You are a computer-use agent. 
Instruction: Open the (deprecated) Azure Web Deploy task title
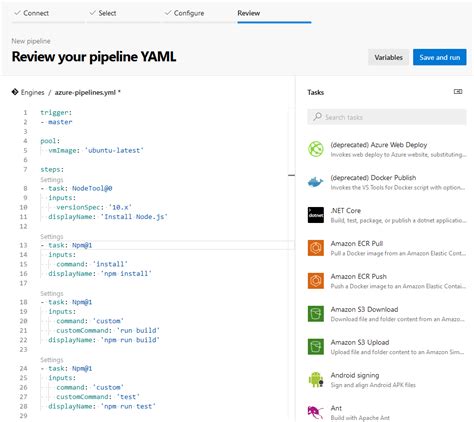[379, 145]
